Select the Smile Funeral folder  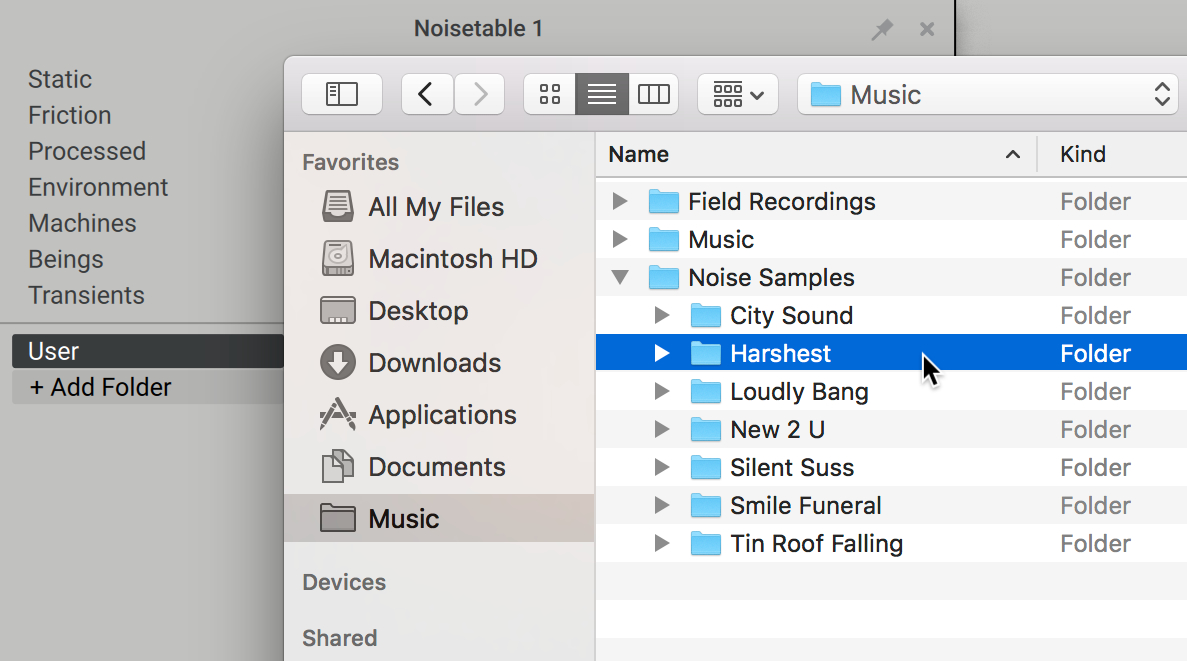coord(806,505)
